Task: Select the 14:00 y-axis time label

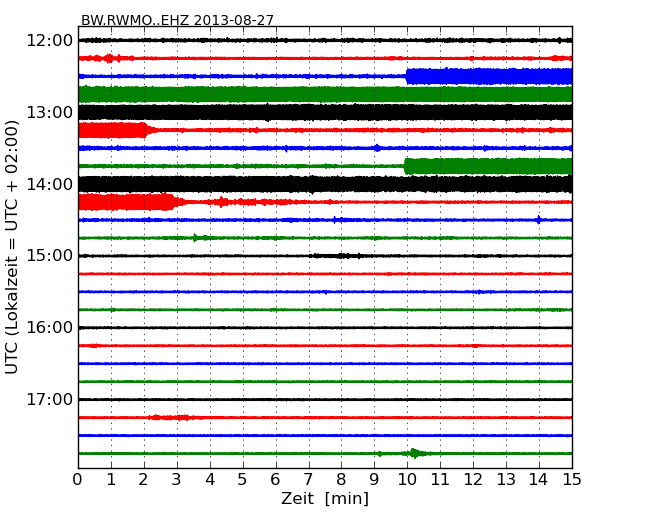Action: tap(50, 185)
